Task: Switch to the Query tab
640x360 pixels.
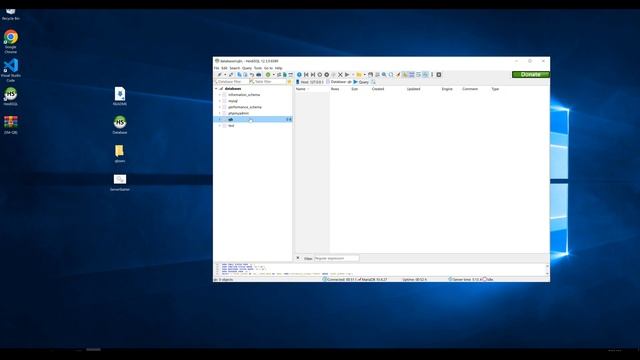Action: pos(361,82)
